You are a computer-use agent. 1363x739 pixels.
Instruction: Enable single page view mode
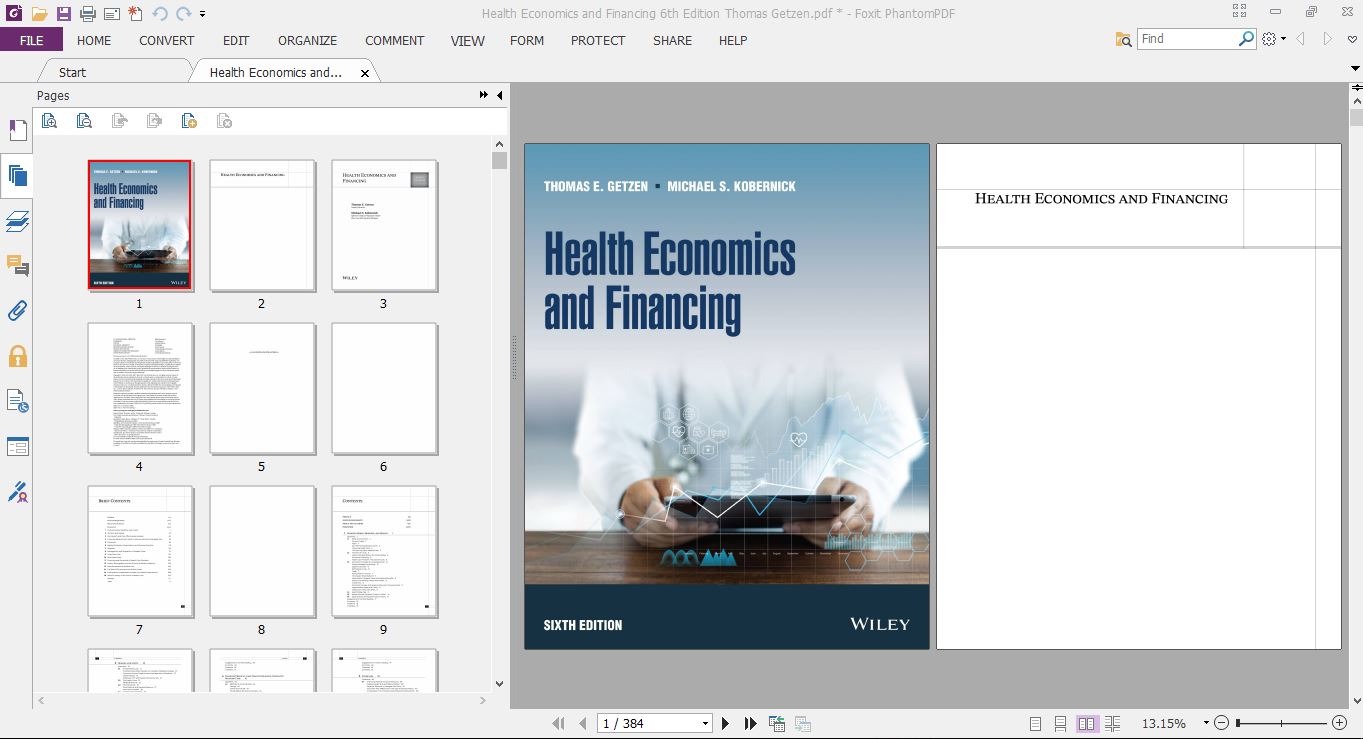click(x=1035, y=723)
